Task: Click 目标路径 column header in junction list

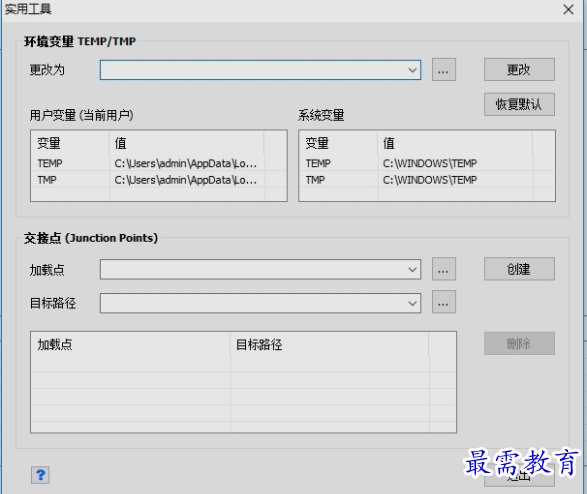Action: tap(329, 344)
